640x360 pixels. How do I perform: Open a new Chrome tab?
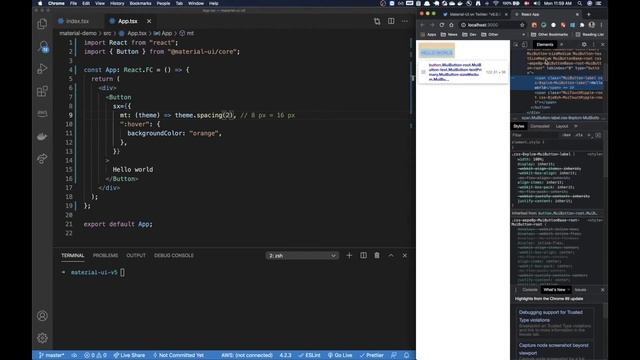click(x=589, y=14)
